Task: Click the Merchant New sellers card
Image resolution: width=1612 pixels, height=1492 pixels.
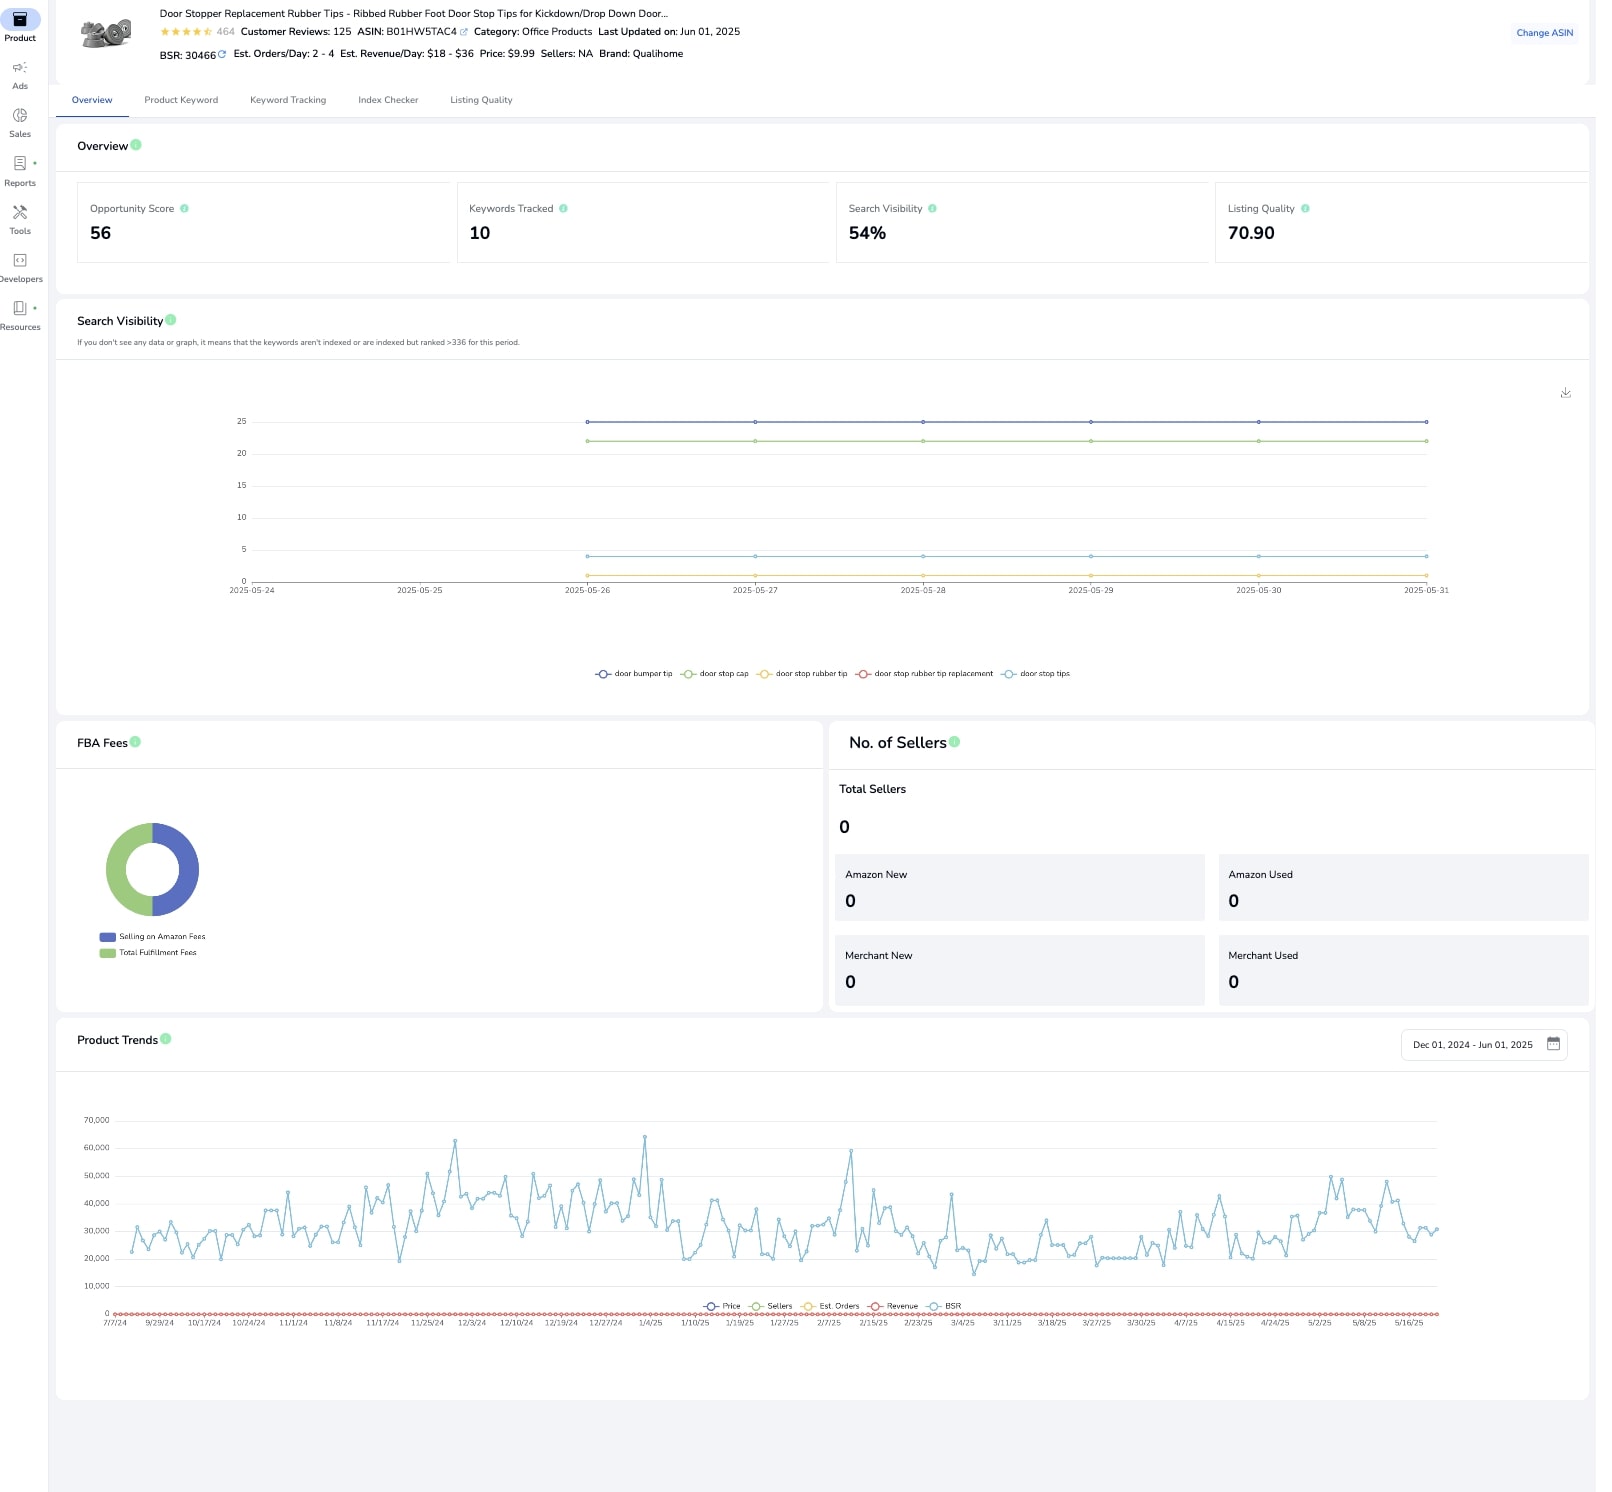Action: point(1019,970)
